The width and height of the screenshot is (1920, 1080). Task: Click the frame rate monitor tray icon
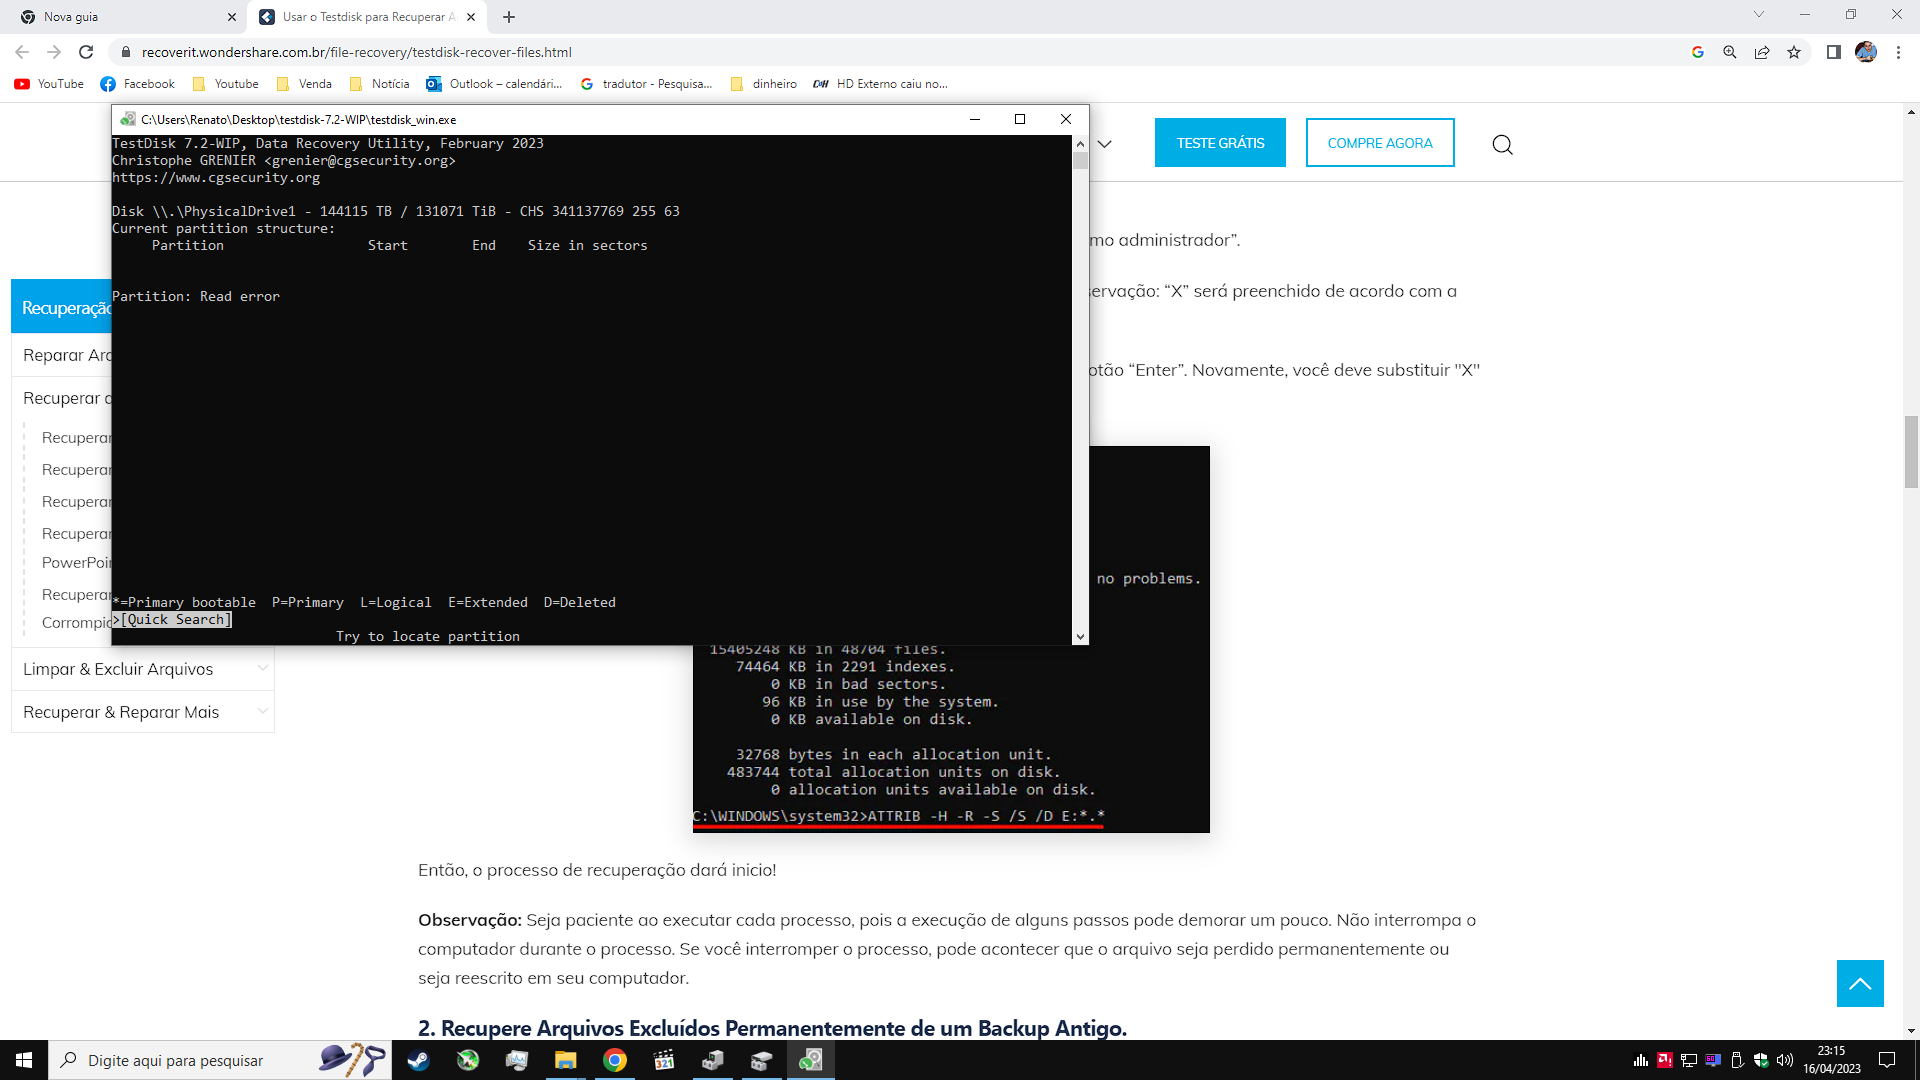pyautogui.click(x=1713, y=1060)
